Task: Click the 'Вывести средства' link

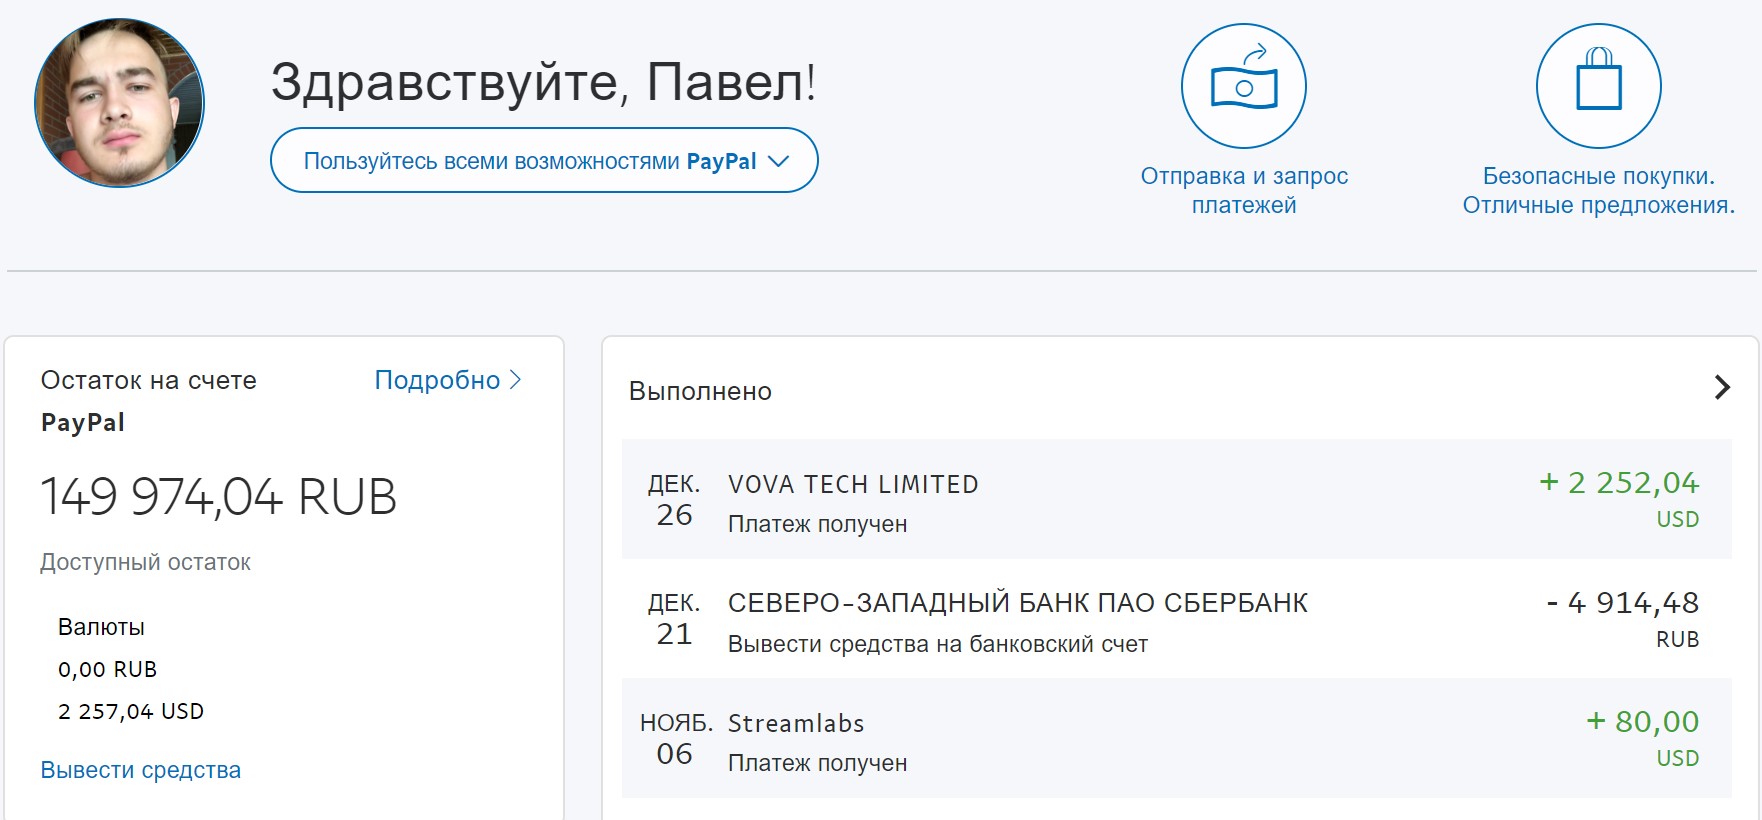Action: pos(141,770)
